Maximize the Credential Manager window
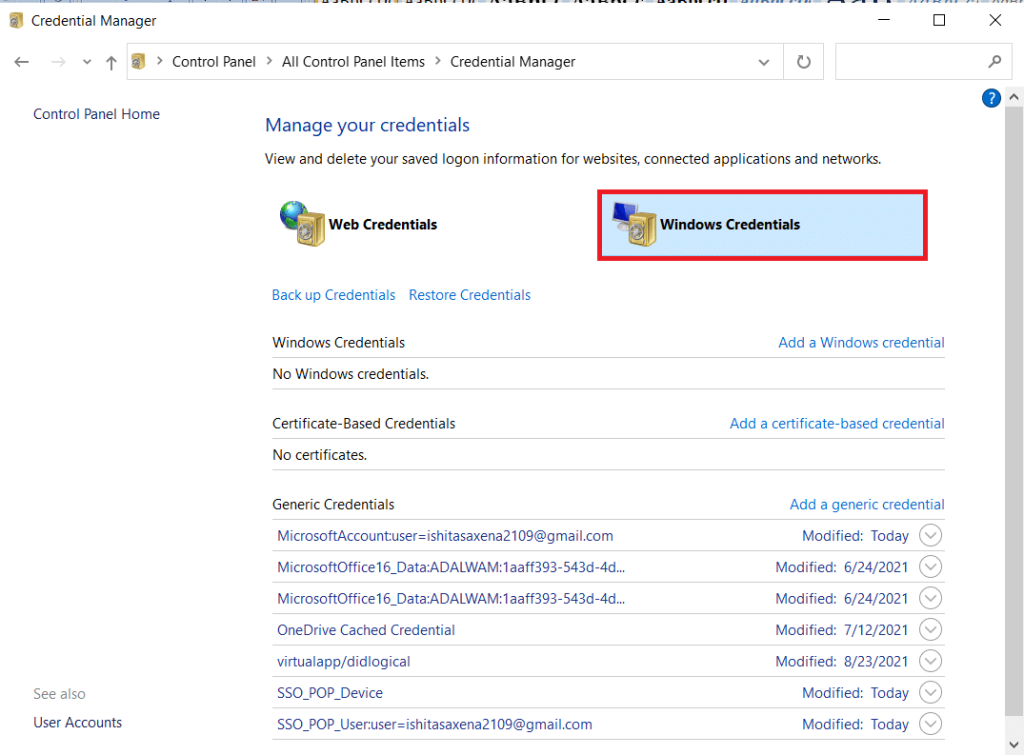This screenshot has width=1024, height=755. 939,20
